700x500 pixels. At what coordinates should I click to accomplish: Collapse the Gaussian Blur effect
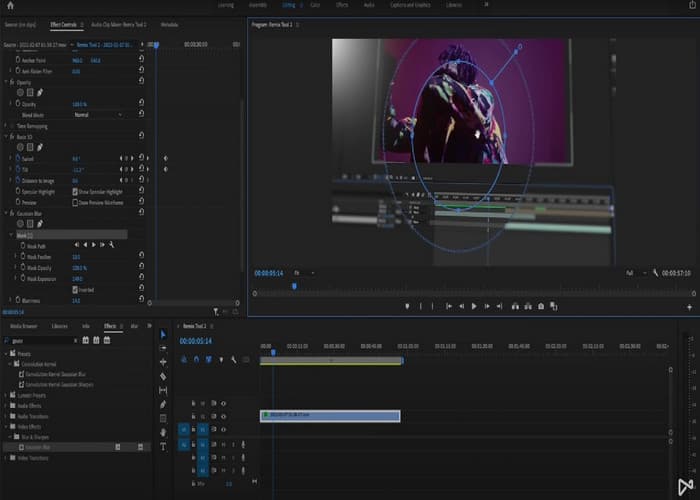6,213
